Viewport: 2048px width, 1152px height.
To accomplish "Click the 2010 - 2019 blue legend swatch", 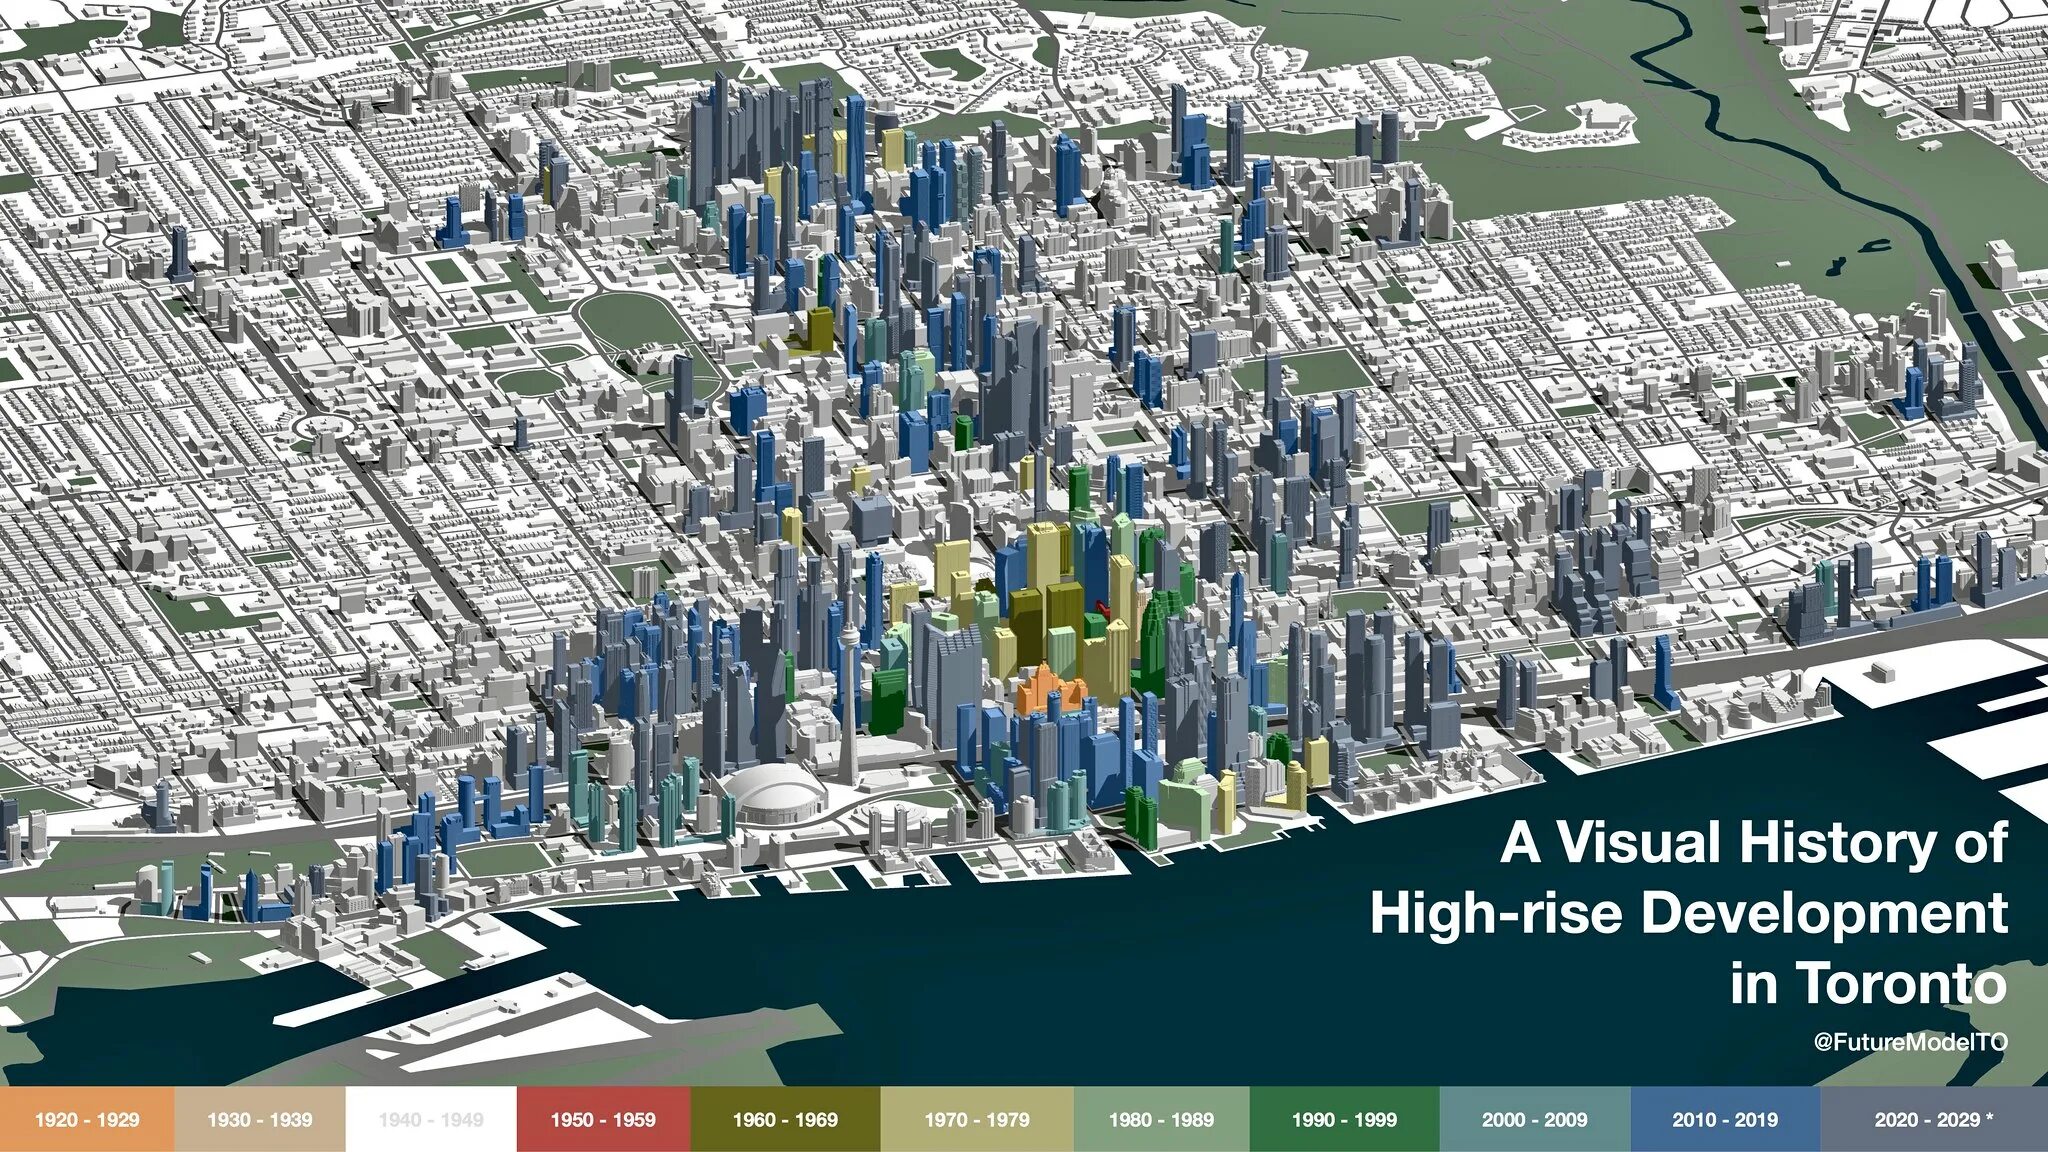I will click(1725, 1119).
